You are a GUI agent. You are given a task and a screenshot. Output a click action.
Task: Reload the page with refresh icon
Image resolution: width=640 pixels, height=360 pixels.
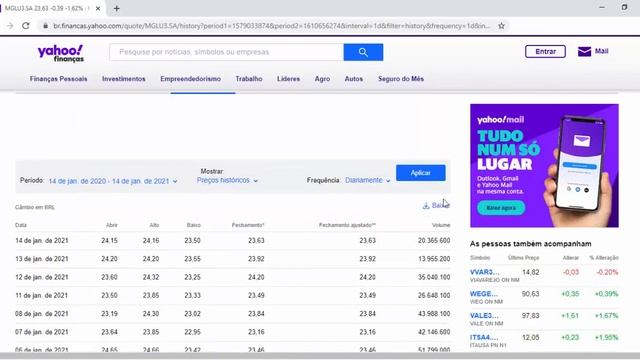(x=26, y=26)
